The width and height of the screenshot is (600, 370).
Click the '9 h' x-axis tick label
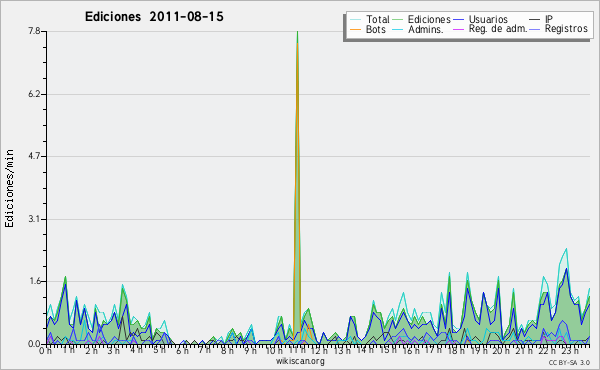click(x=250, y=351)
